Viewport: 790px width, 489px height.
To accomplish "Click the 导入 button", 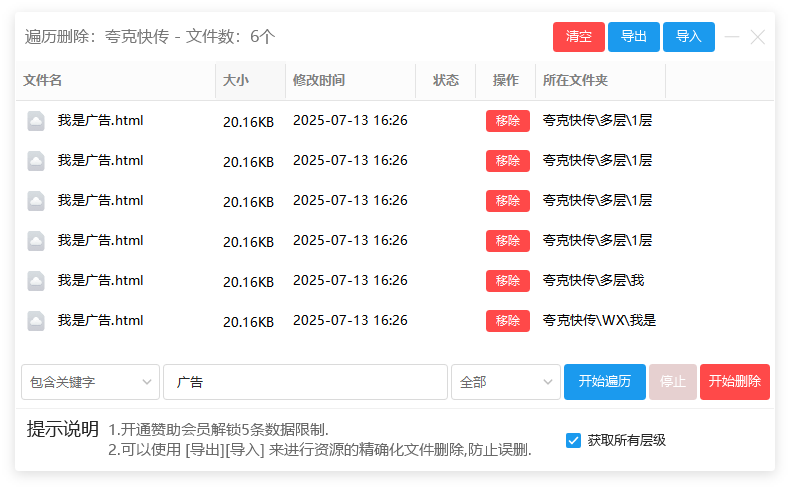I will point(689,37).
